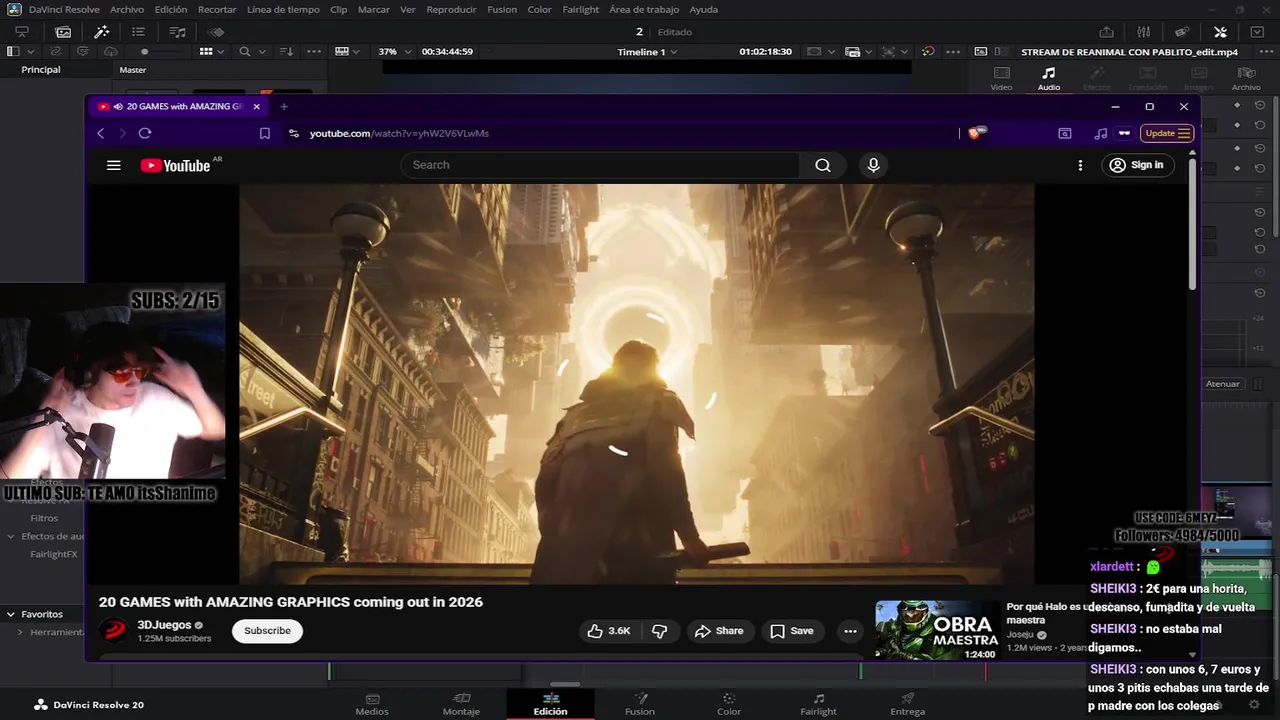Switch to the Video inspector tab
This screenshot has width=1280, height=720.
(1001, 79)
